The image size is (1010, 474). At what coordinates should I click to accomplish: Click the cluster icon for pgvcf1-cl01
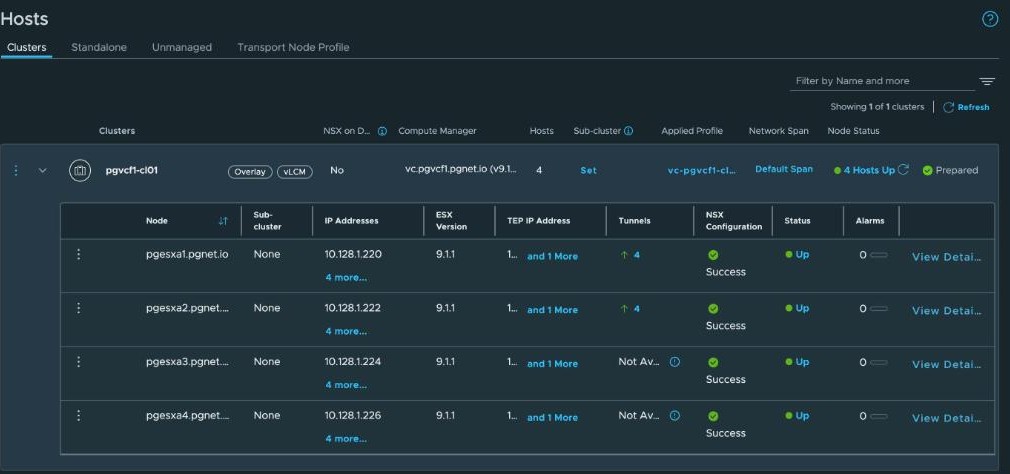[80, 171]
